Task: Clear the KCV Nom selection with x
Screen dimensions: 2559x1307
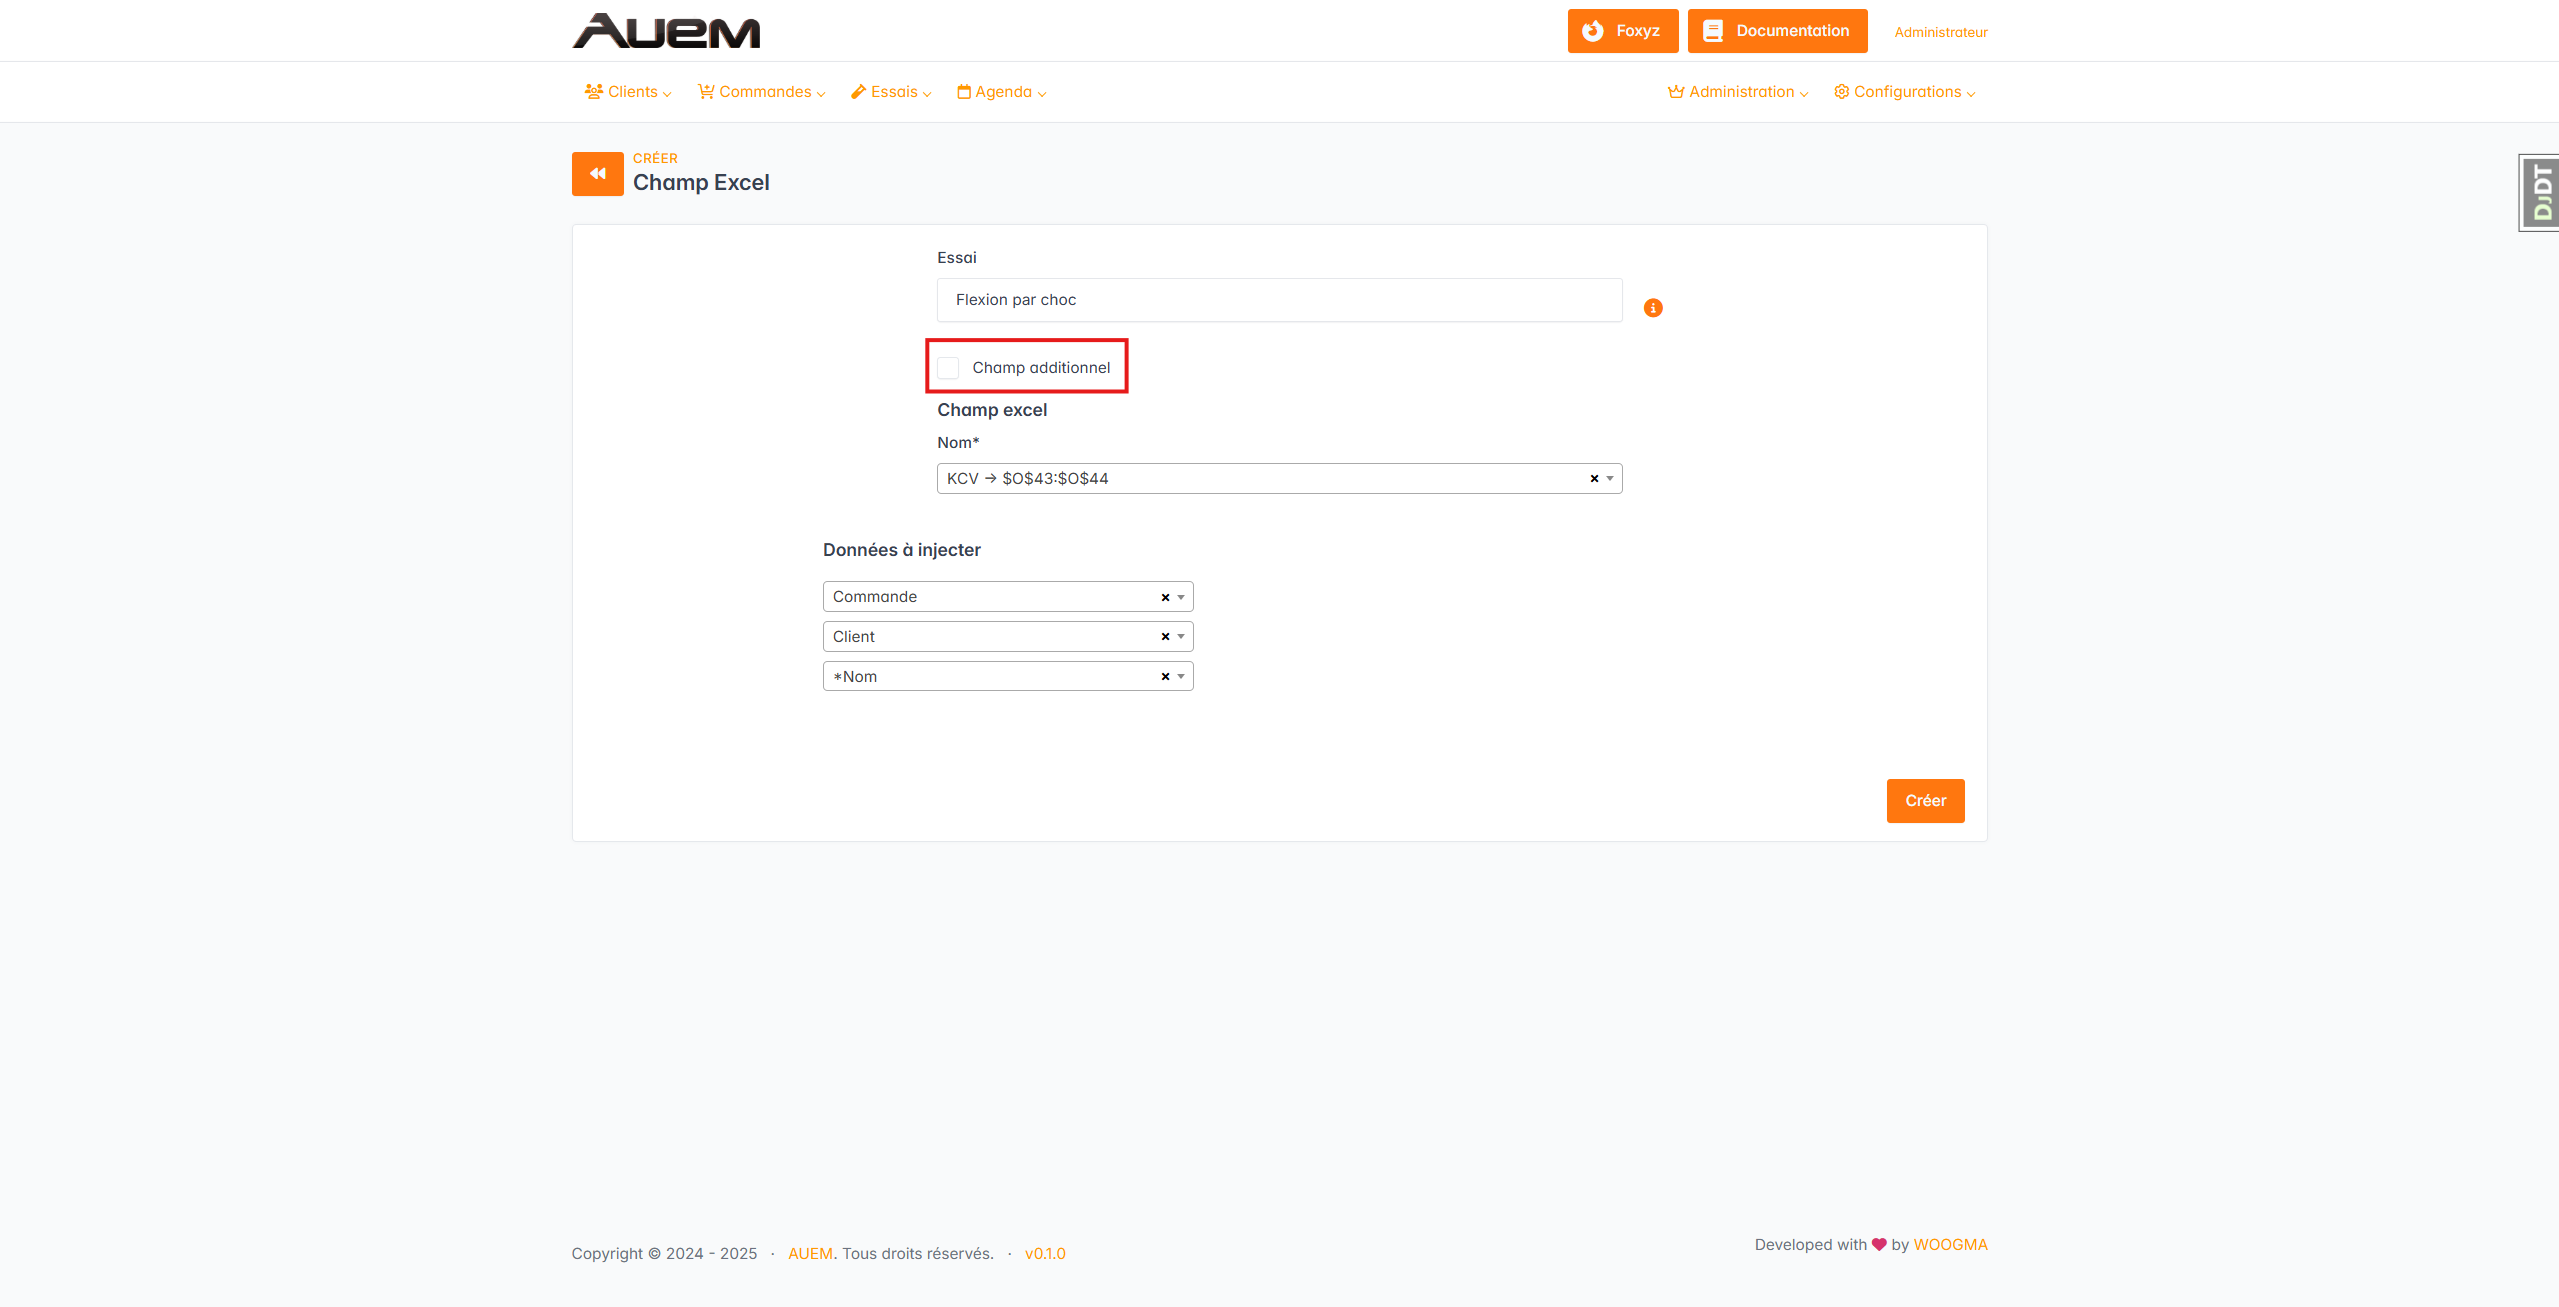Action: click(x=1594, y=479)
